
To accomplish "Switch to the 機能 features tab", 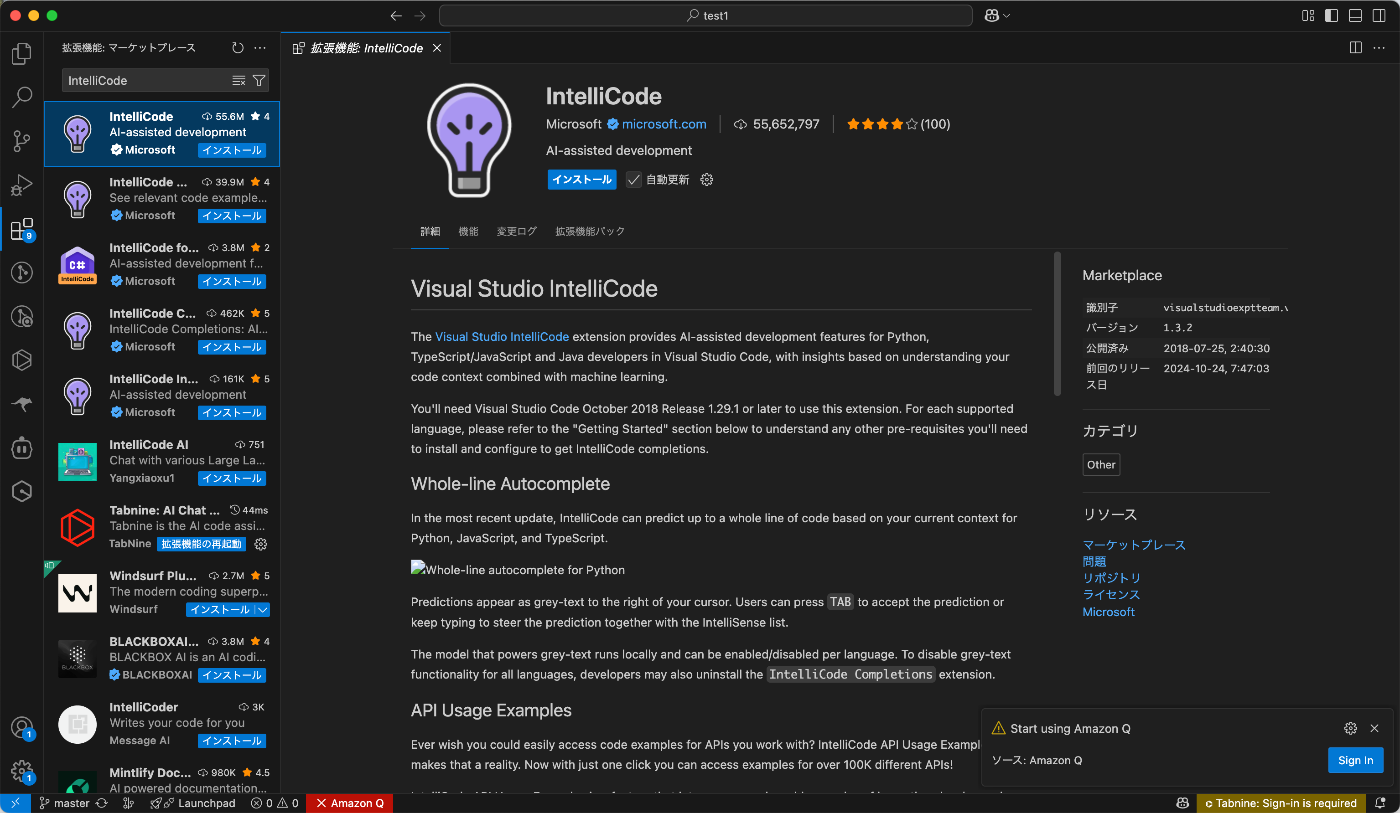I will coord(468,231).
